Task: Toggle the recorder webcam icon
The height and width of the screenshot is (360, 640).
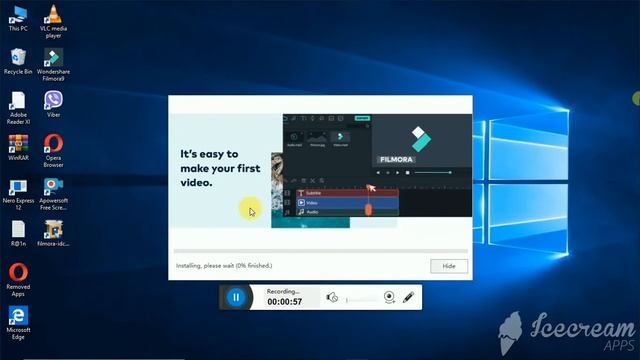Action: [389, 297]
